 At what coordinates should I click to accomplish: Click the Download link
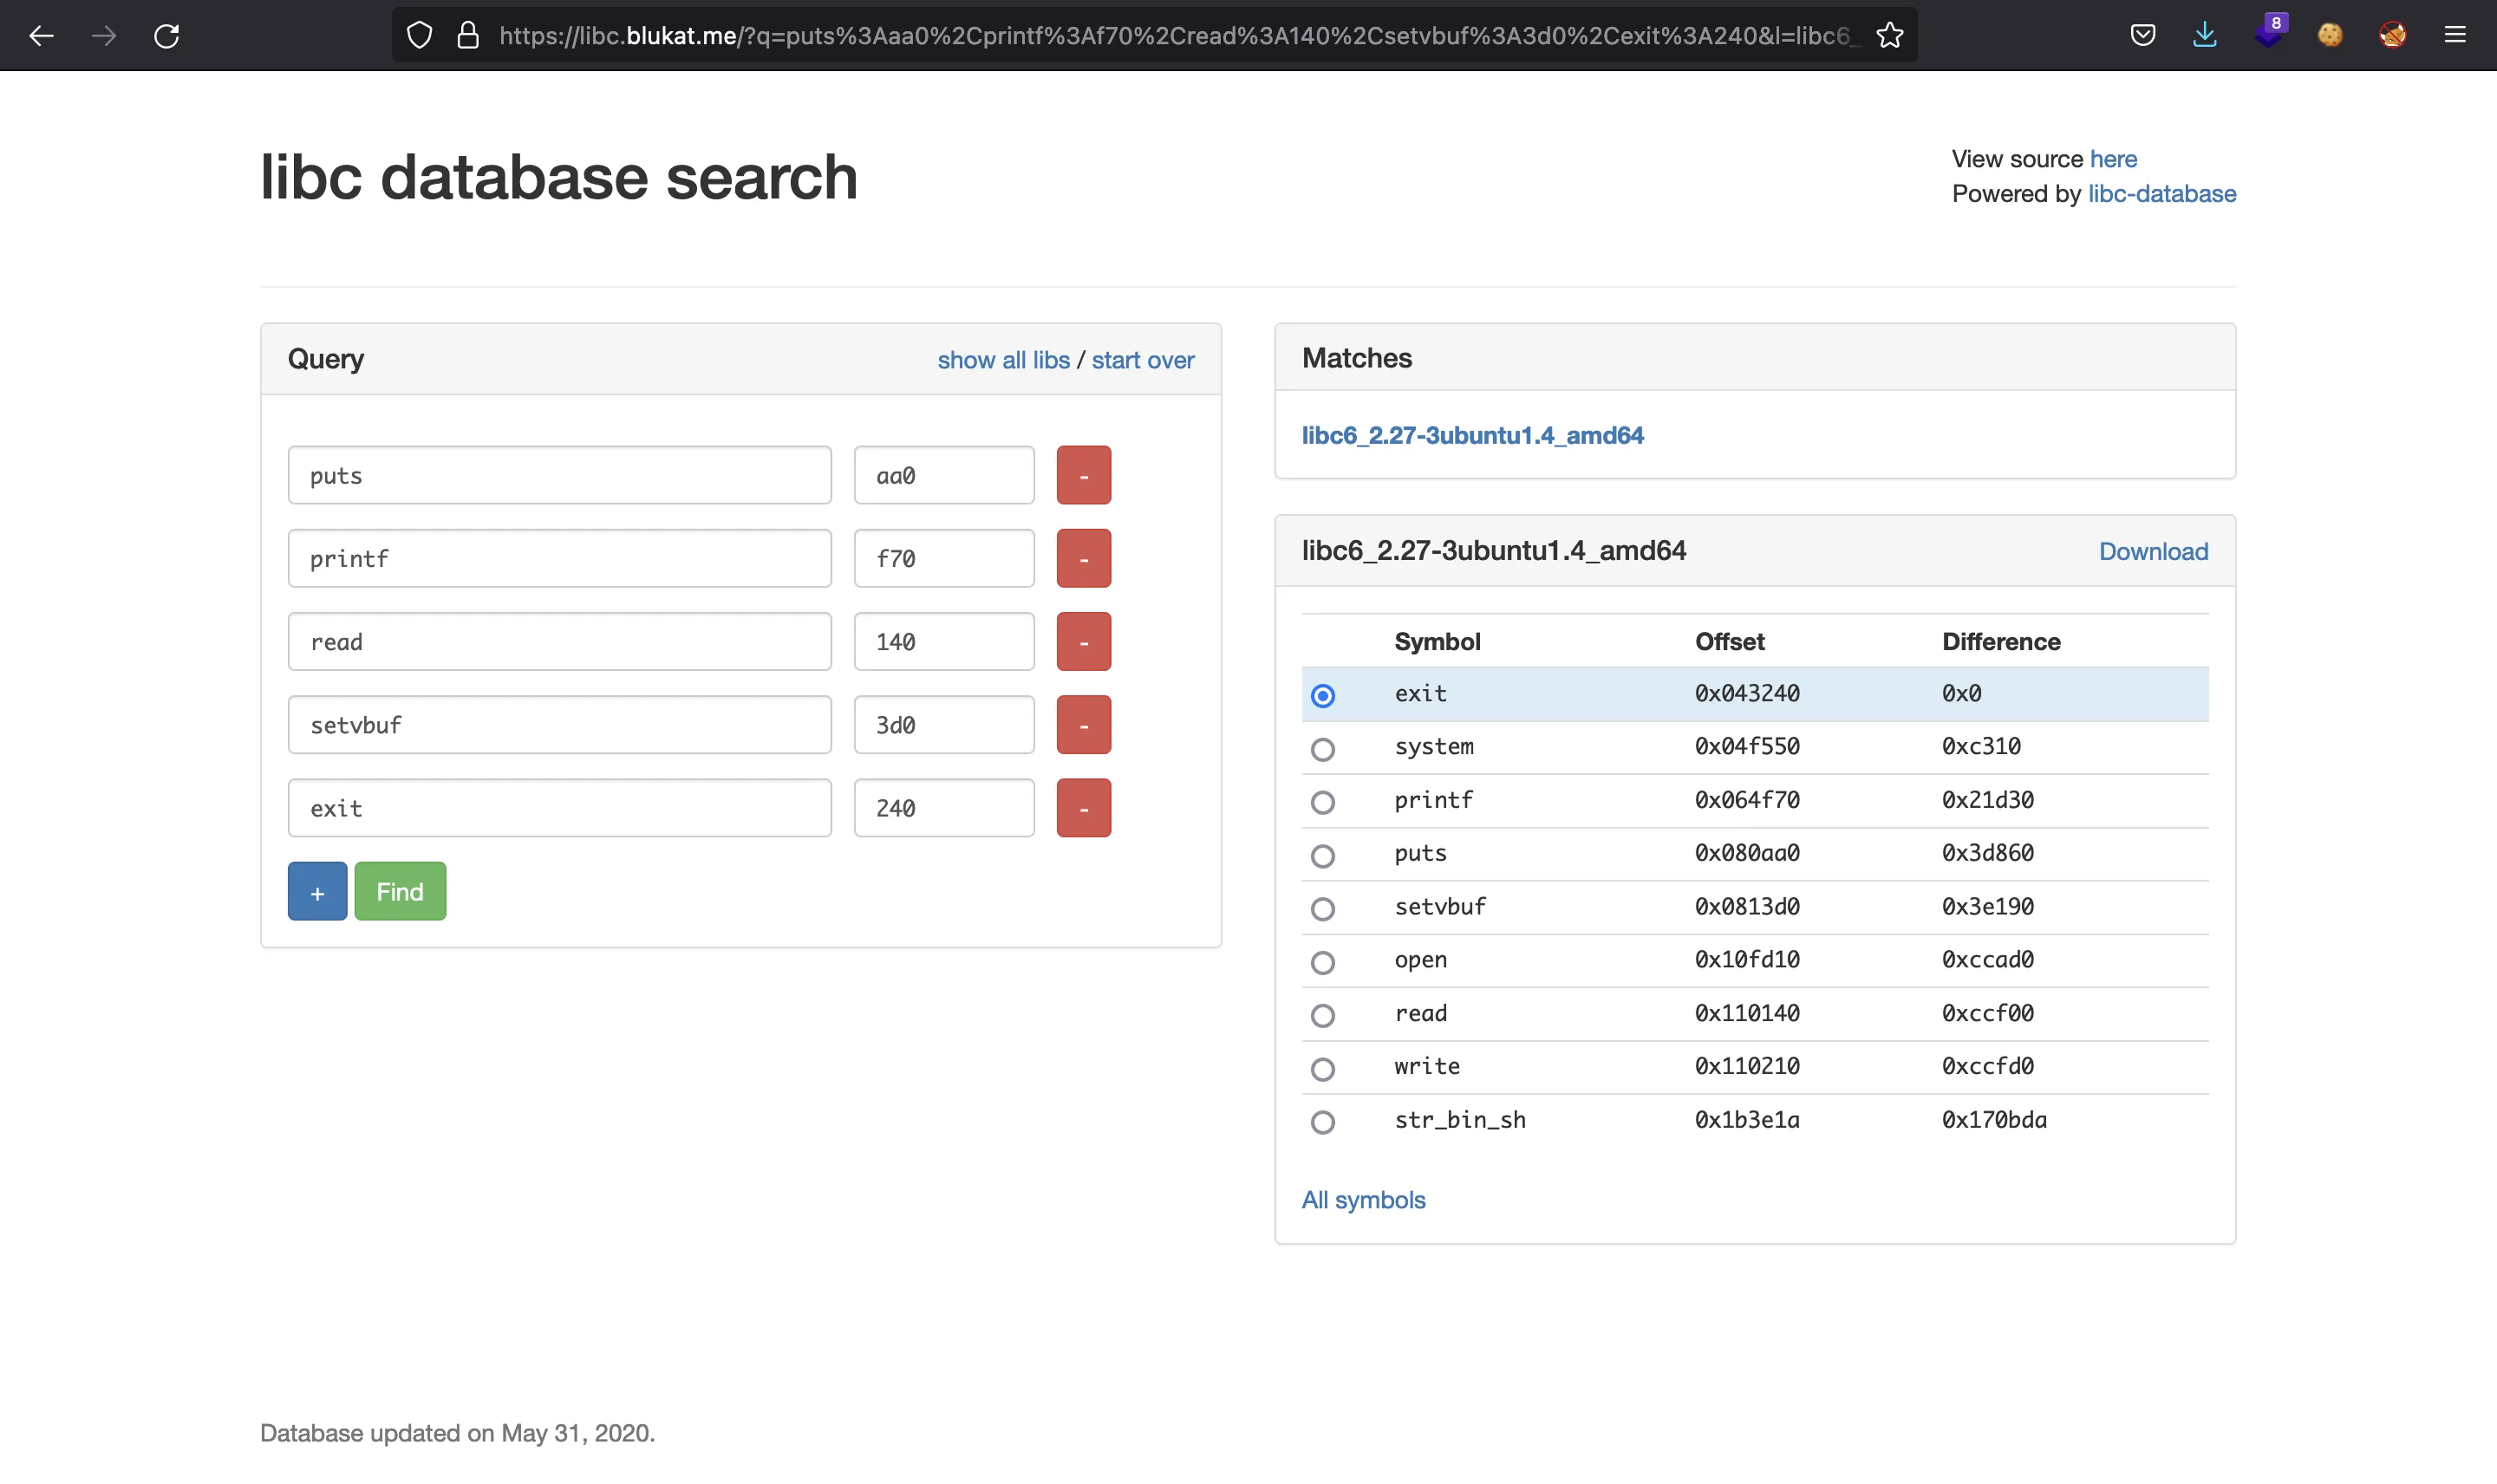pos(2153,551)
